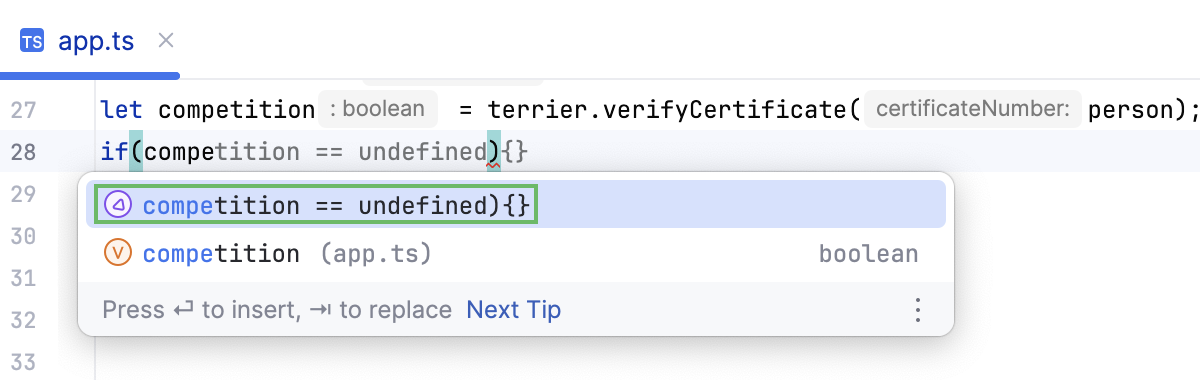
Task: Click the 'if' keyword on line 28
Action: 115,152
